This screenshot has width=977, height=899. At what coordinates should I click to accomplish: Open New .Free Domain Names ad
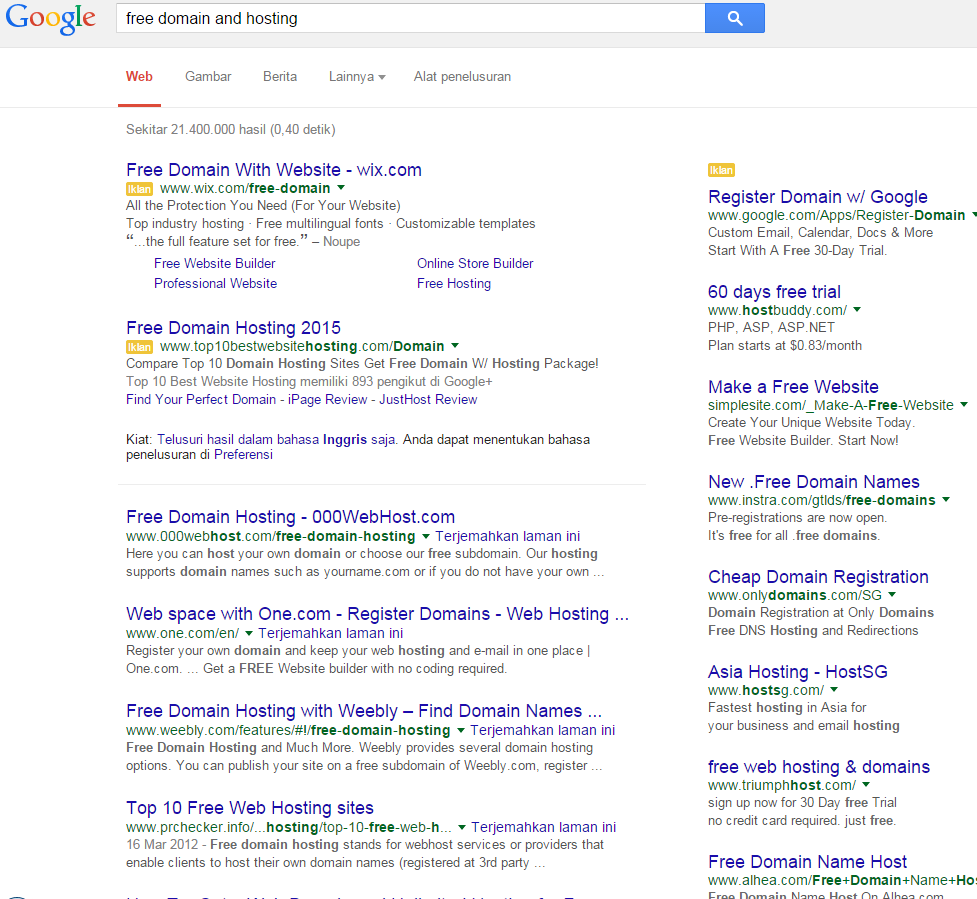[x=814, y=482]
